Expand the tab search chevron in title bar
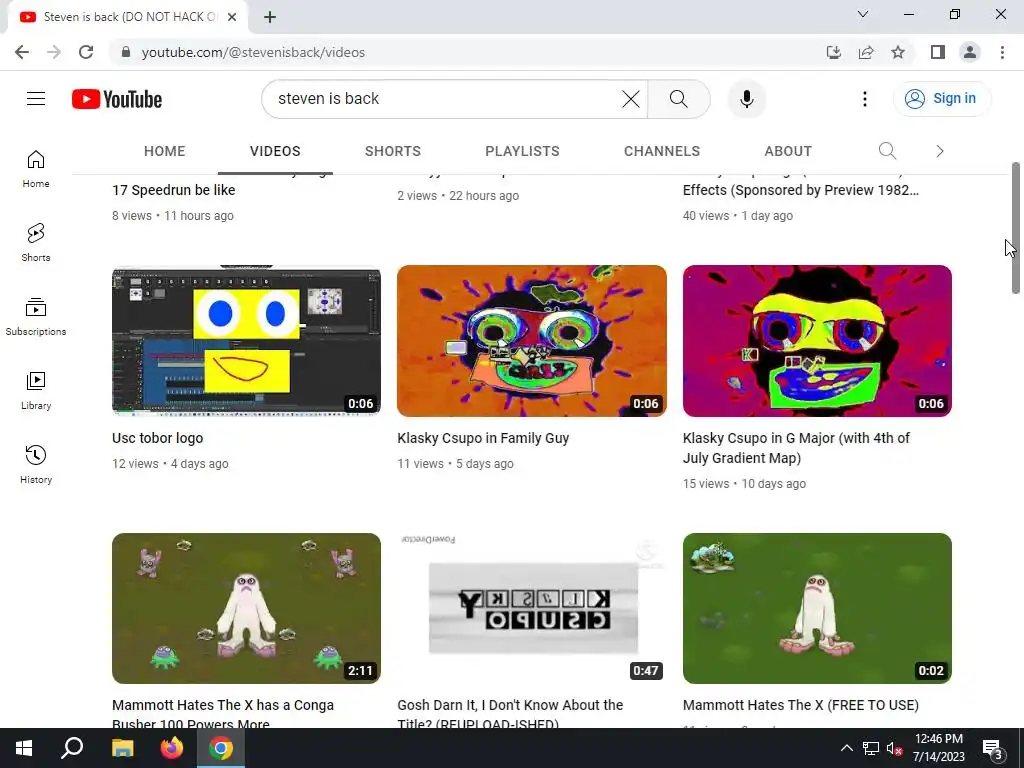Screen dimensions: 1024x768 point(863,14)
